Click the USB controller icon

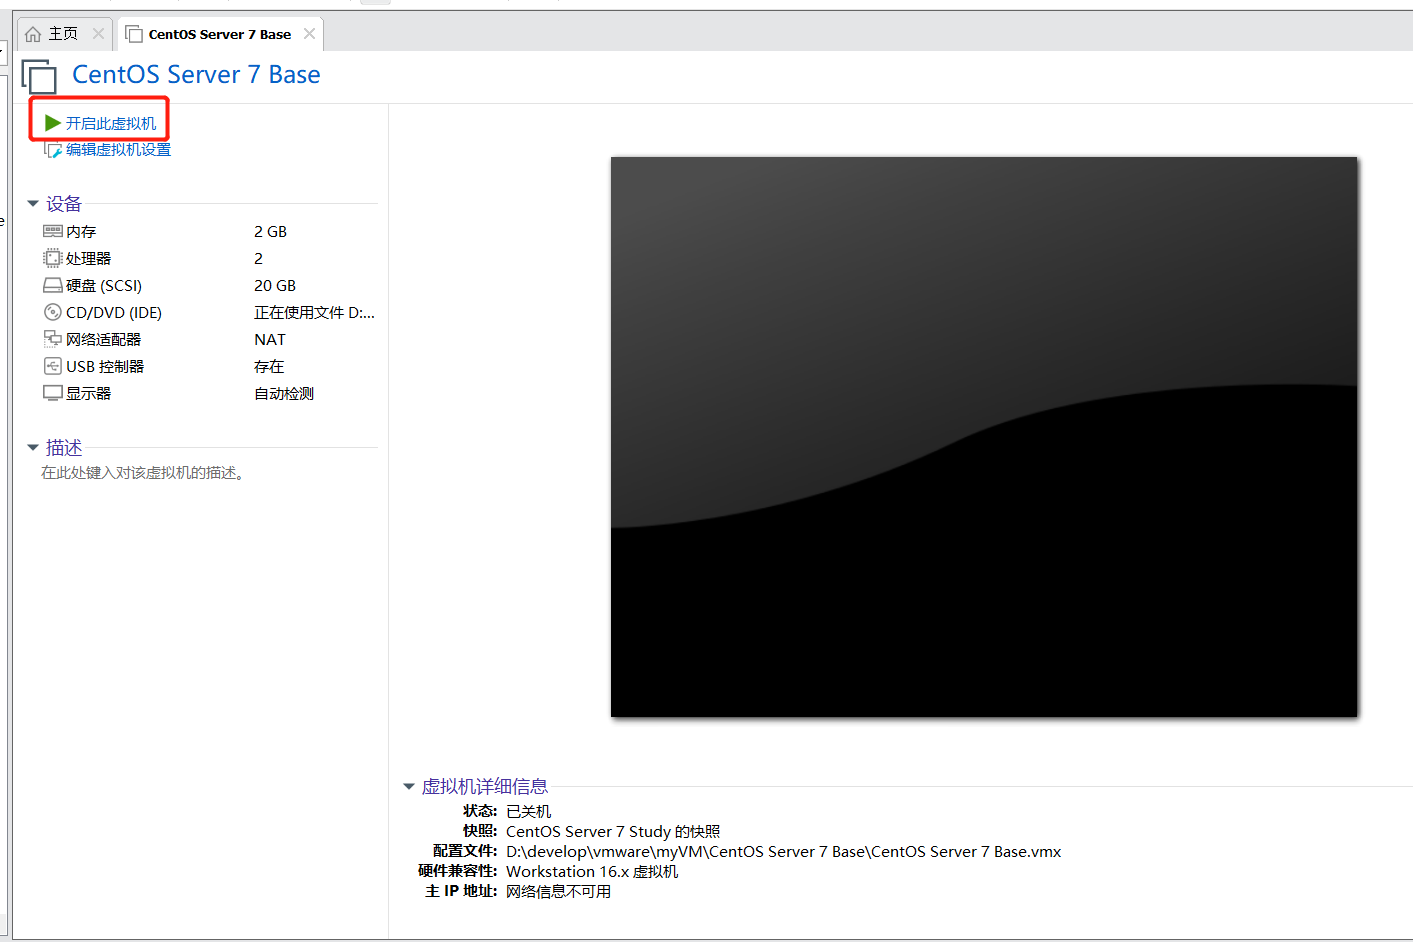pyautogui.click(x=53, y=366)
